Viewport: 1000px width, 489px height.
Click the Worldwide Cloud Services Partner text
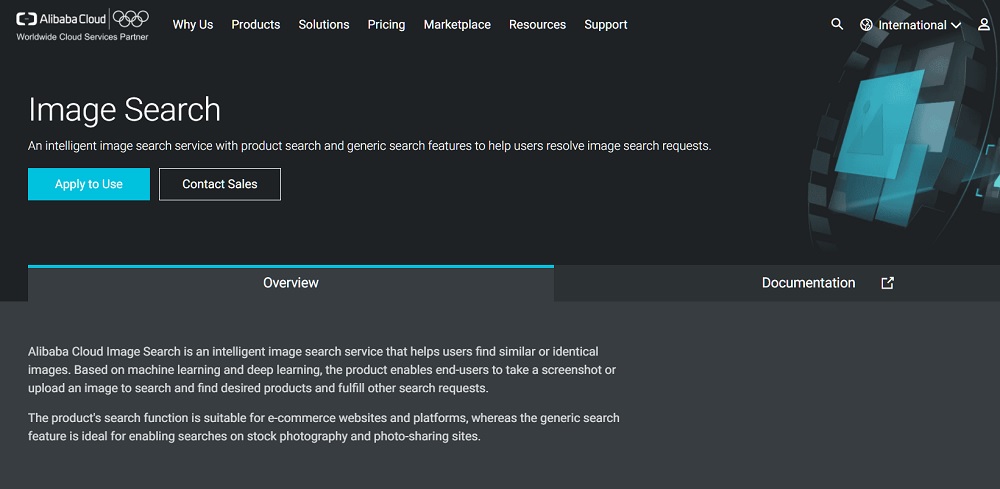pos(82,37)
